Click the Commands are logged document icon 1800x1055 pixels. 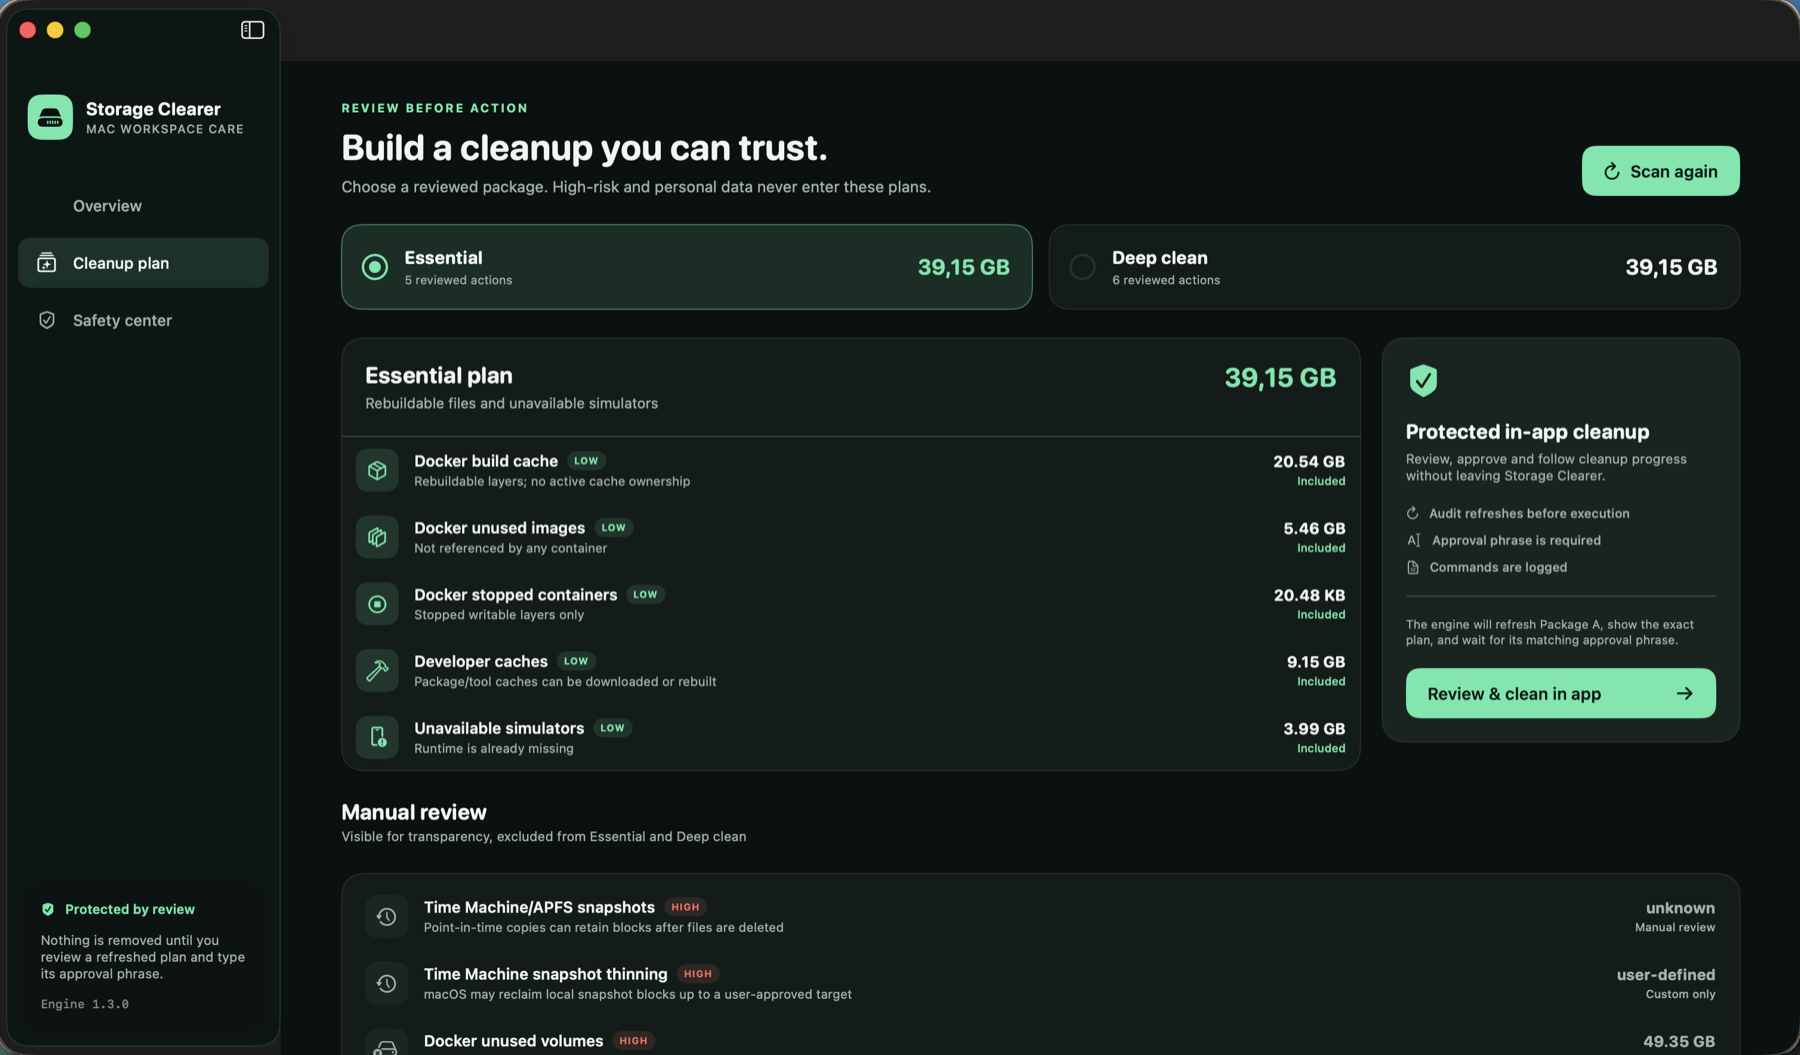[1413, 567]
